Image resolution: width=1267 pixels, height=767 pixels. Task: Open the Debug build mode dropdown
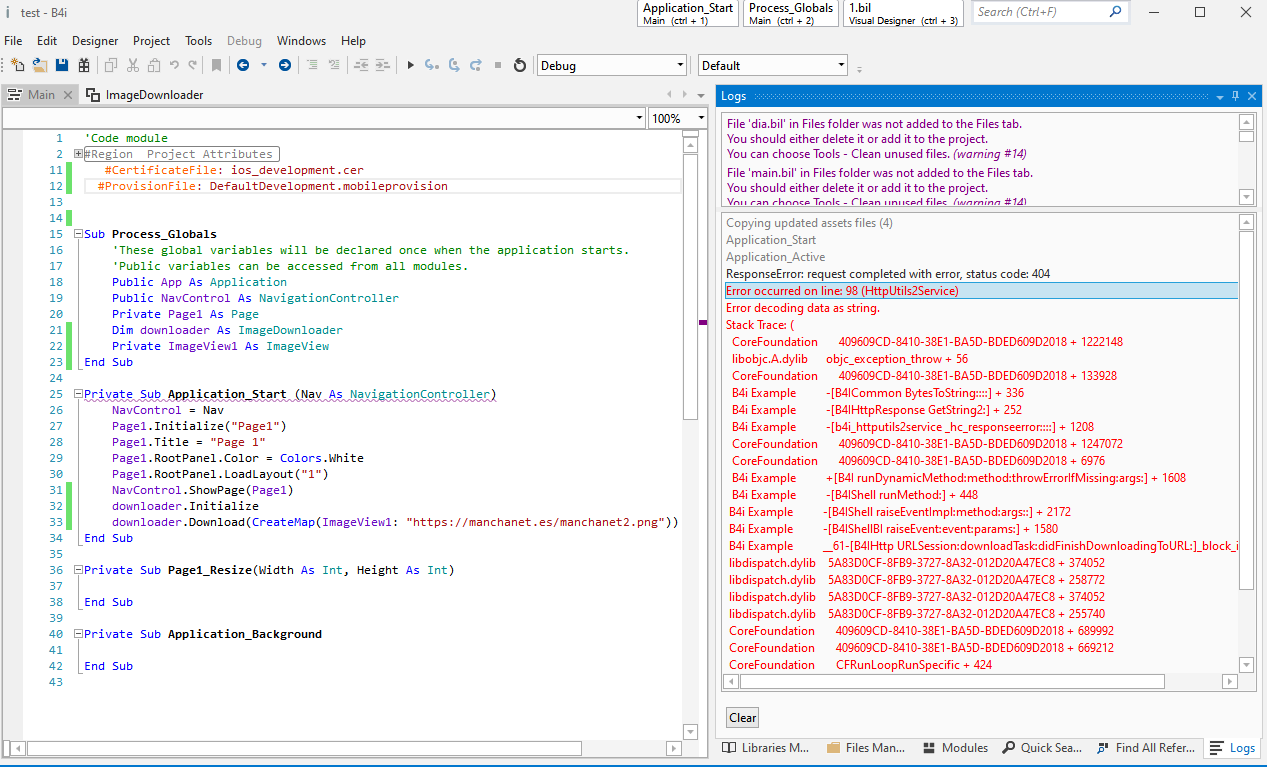611,66
